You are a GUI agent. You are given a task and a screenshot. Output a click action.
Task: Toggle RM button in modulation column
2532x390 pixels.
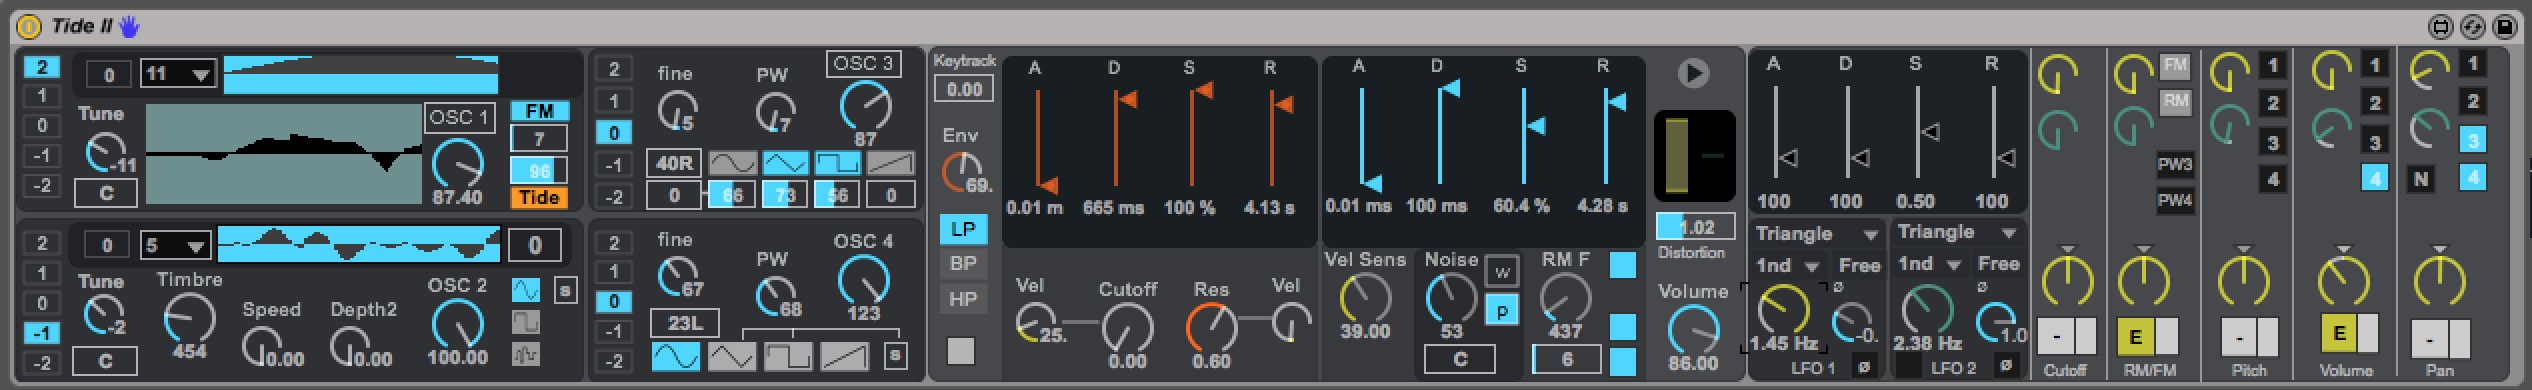coord(2175,102)
